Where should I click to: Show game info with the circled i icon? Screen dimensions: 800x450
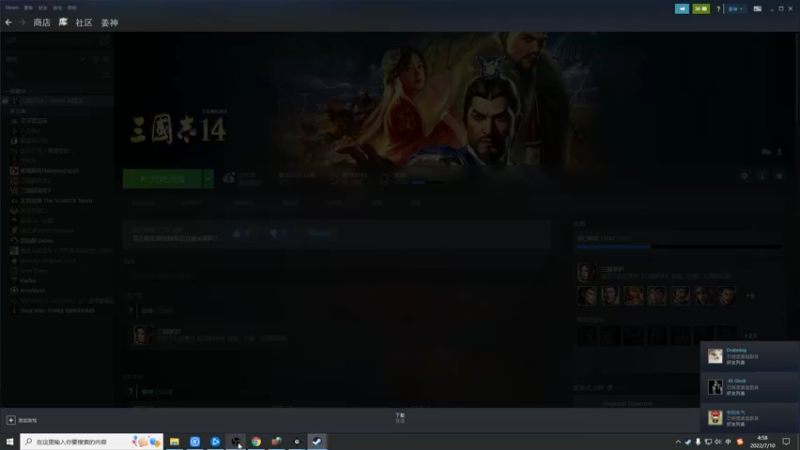(762, 176)
